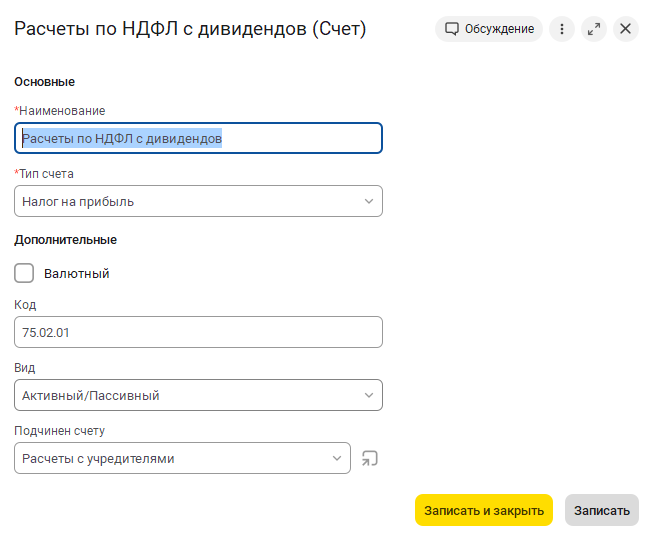Enable the Валютный checkbox

24,273
